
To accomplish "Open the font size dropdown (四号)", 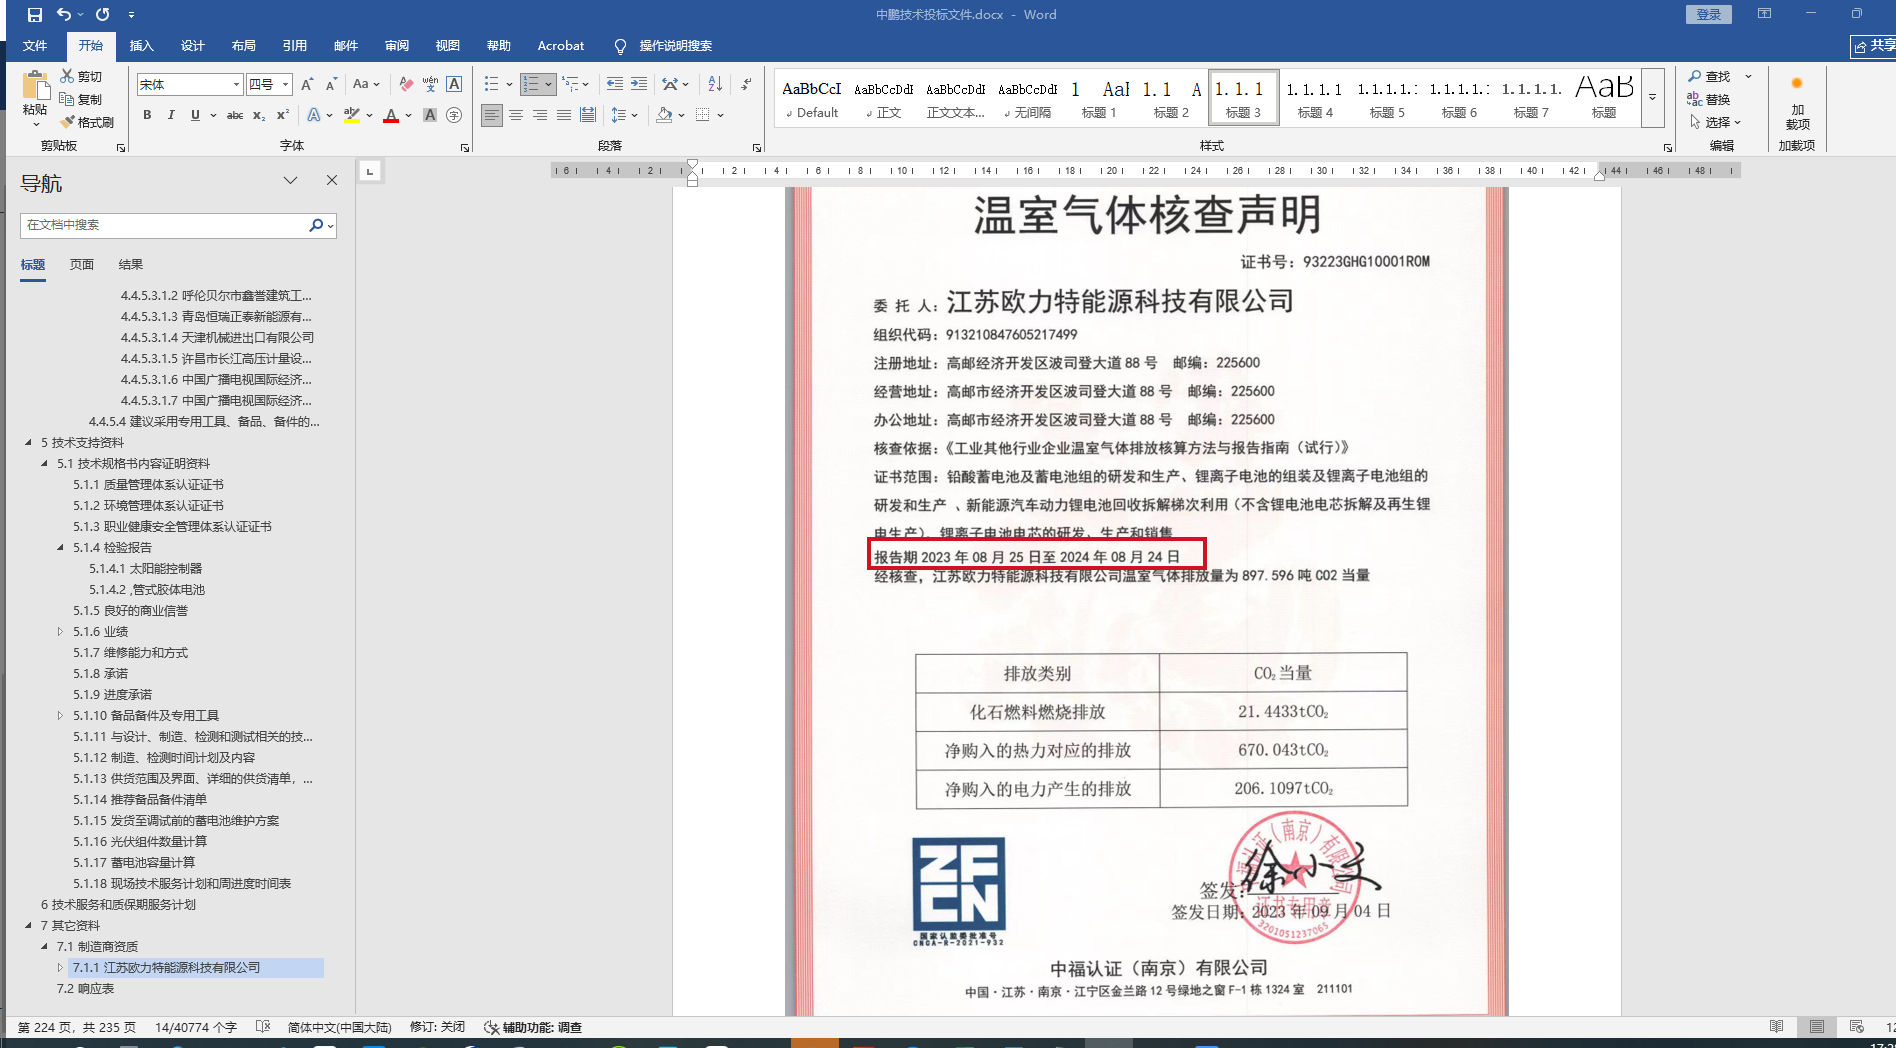I will click(x=285, y=85).
